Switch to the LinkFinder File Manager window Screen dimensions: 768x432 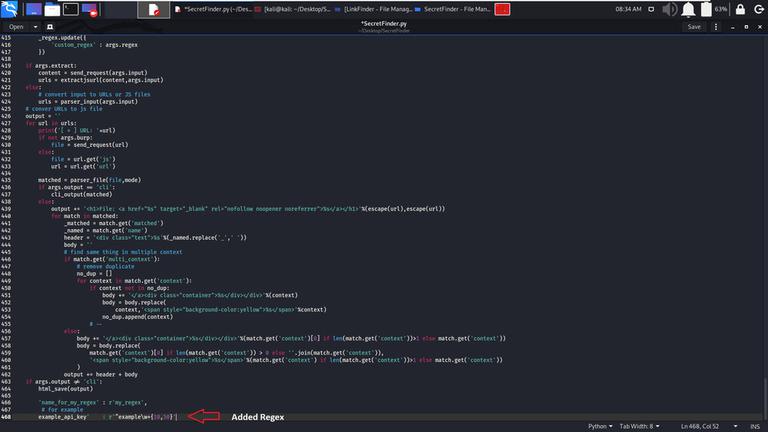[374, 9]
